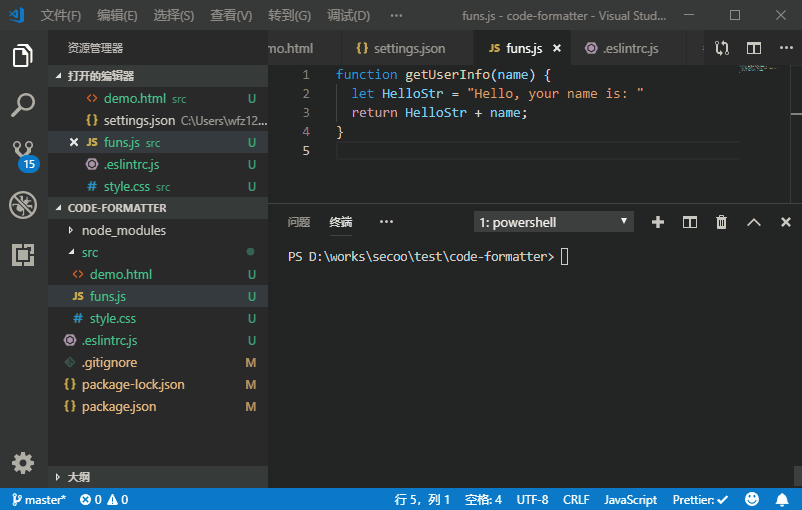Select the Terminal (终端) panel tab
The width and height of the screenshot is (802, 510).
tap(341, 222)
